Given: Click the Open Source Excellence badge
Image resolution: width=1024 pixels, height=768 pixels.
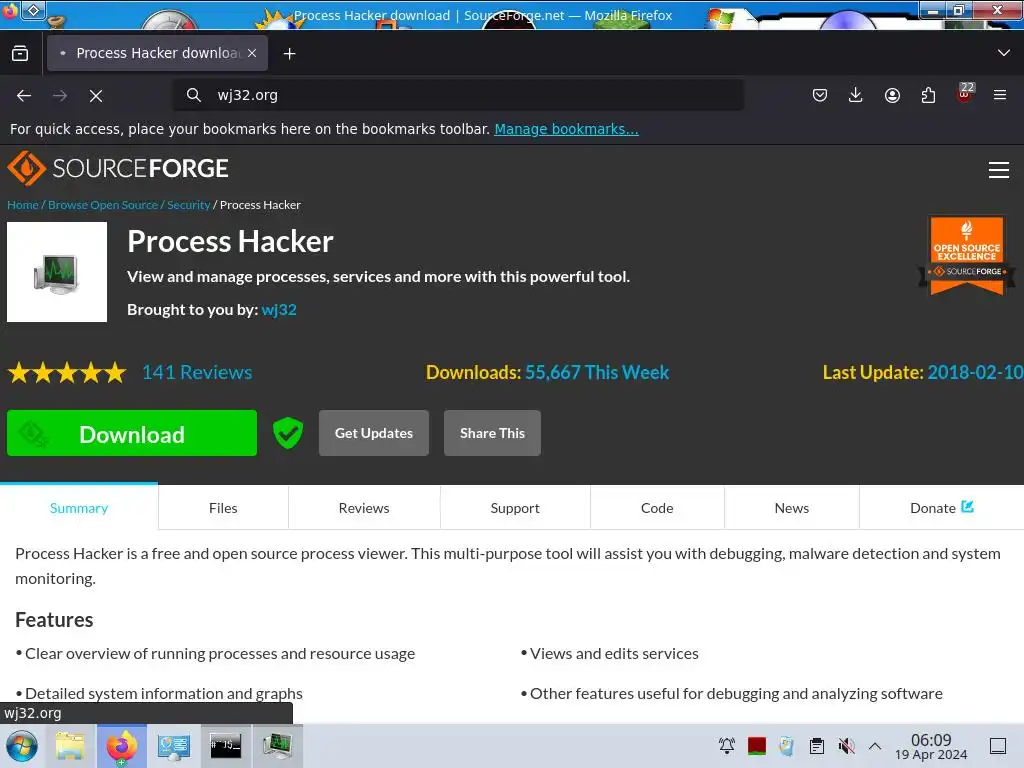Looking at the screenshot, I should pyautogui.click(x=967, y=255).
